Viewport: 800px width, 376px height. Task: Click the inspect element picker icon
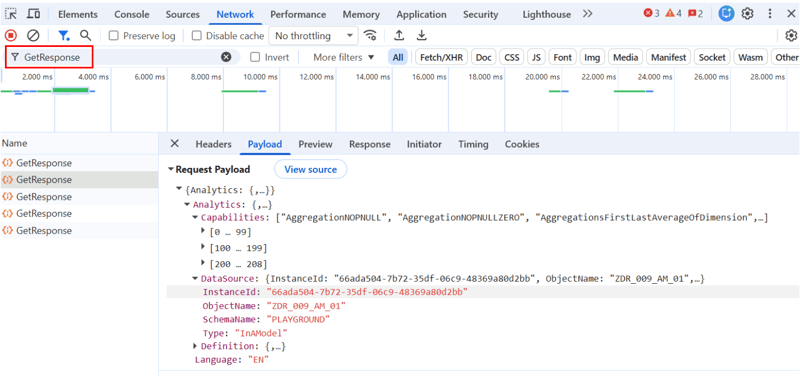pos(11,14)
